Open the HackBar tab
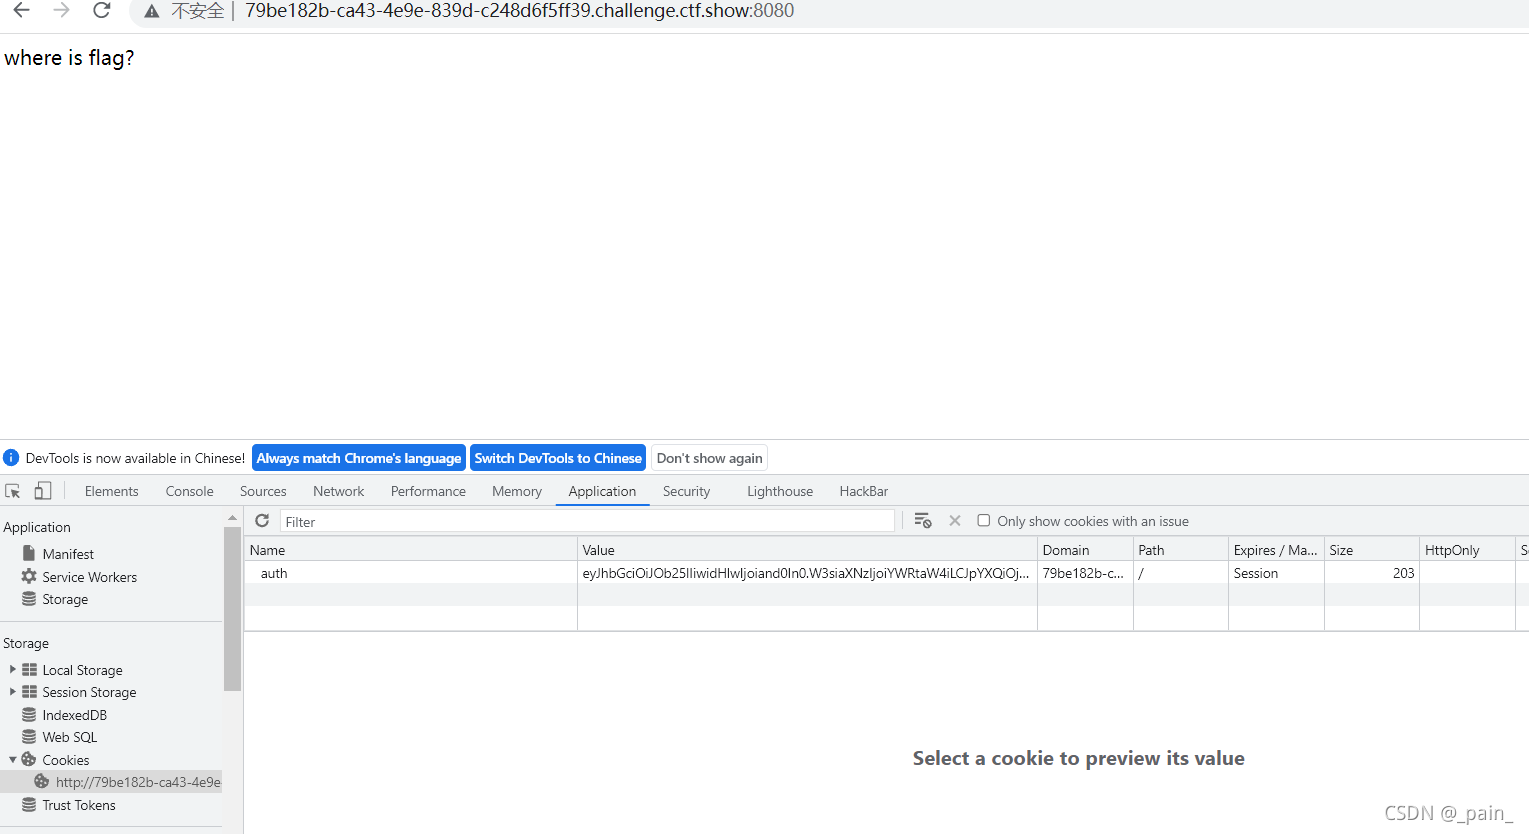The image size is (1529, 834). tap(864, 491)
